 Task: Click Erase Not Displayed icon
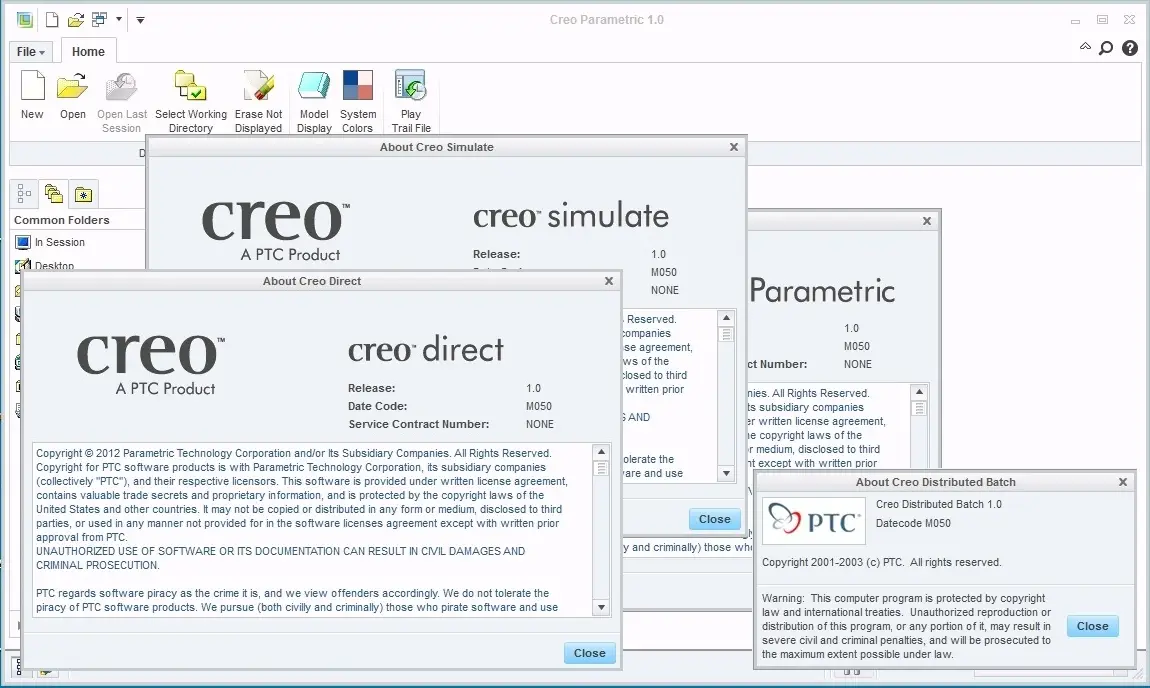[x=259, y=86]
